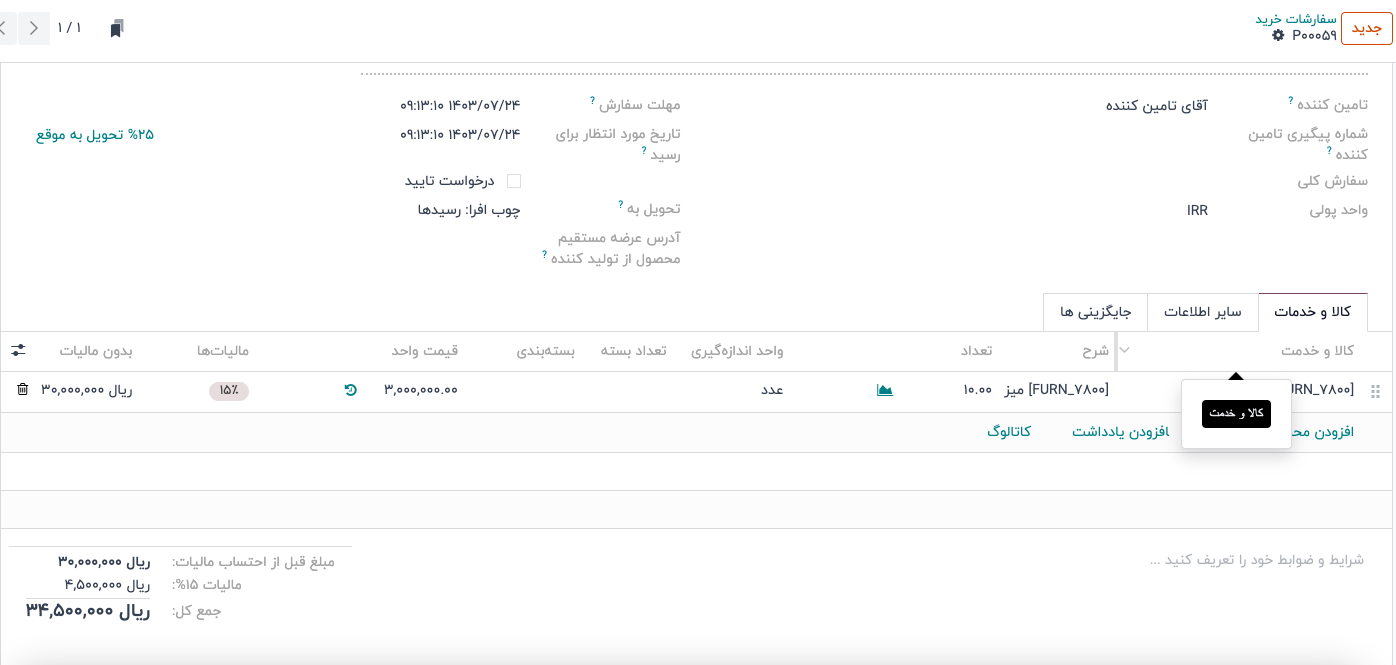This screenshot has width=1396, height=665.
Task: Go to the previous record with the pager arrow
Action: pos(5,28)
